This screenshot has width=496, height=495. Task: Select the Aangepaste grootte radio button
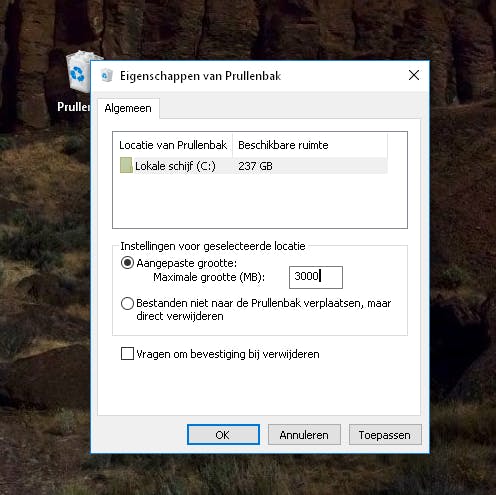127,263
